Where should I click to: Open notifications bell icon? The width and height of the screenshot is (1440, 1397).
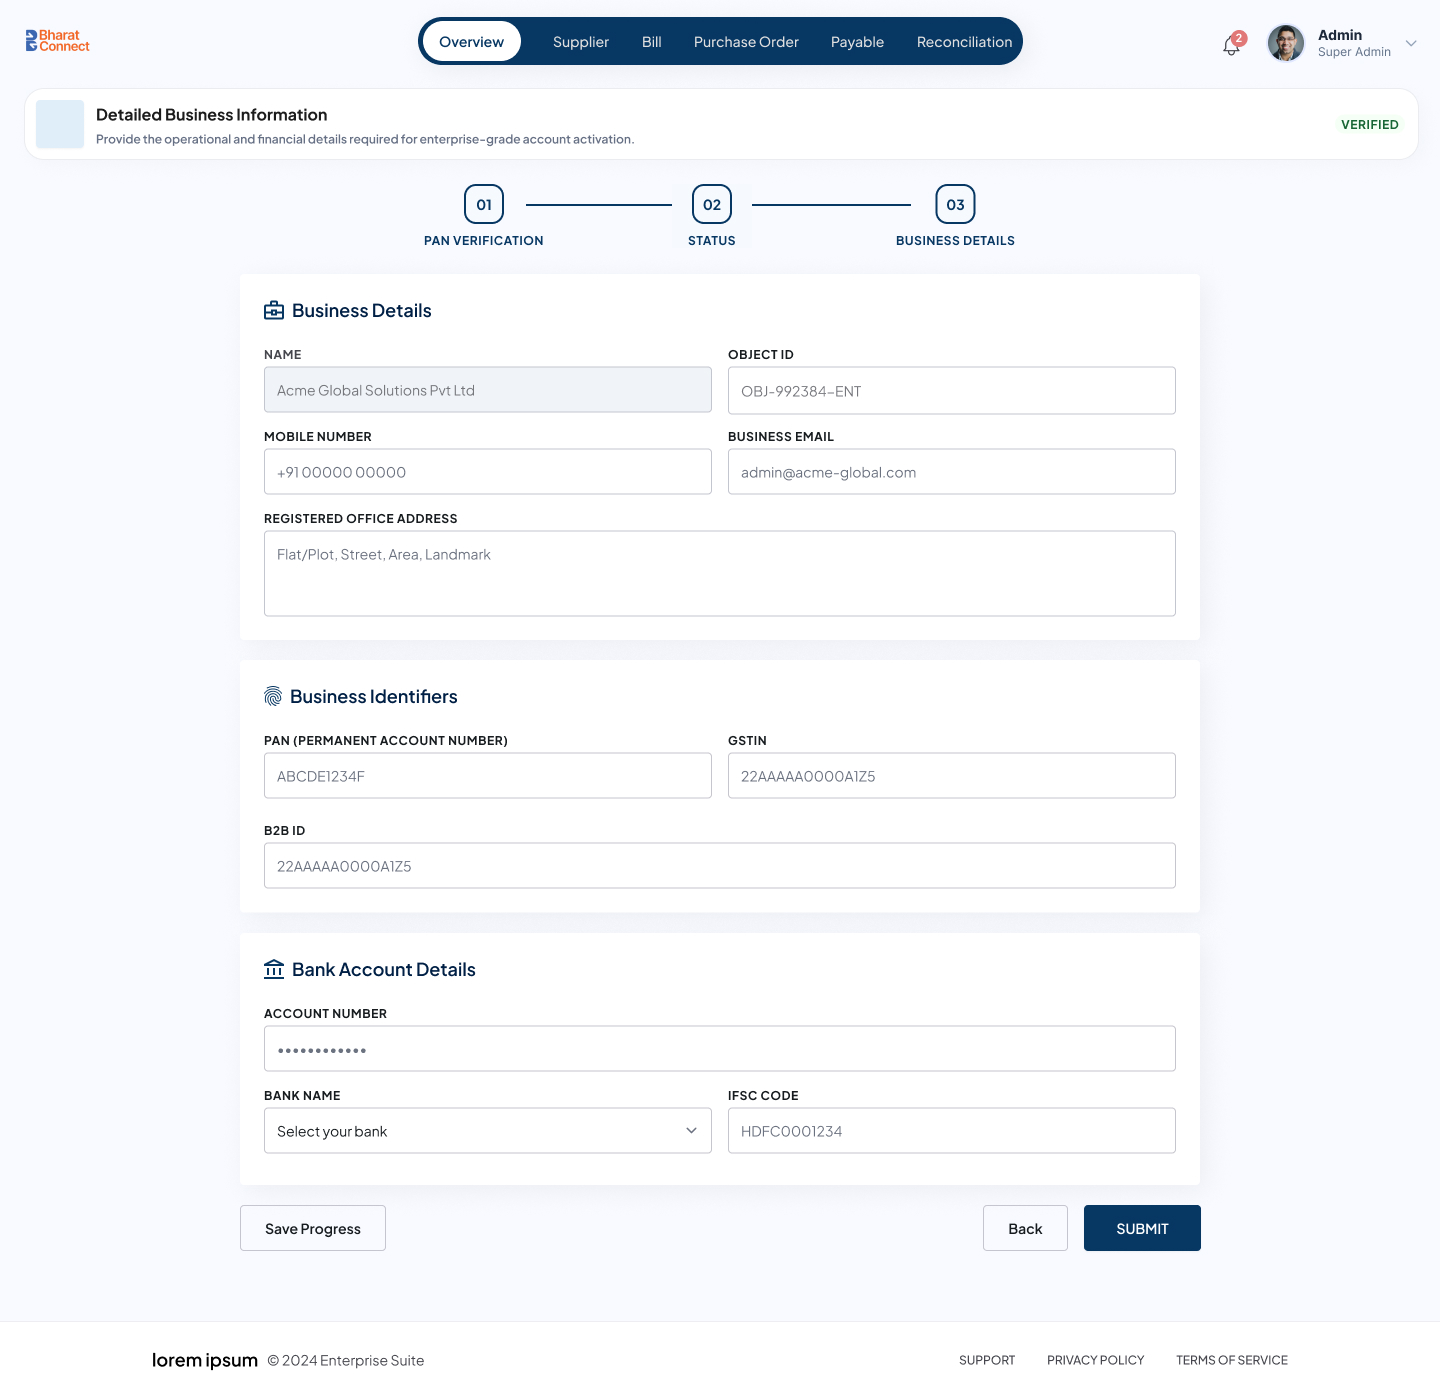(1231, 46)
